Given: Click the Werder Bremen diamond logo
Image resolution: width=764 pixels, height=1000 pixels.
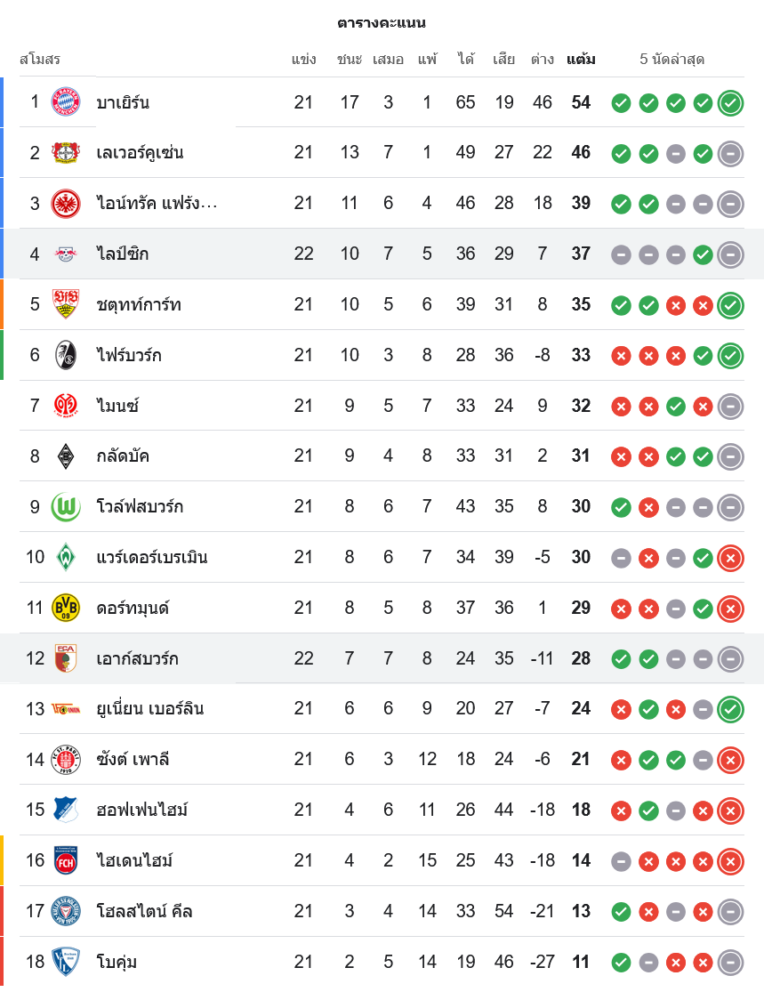Looking at the screenshot, I should click(65, 557).
